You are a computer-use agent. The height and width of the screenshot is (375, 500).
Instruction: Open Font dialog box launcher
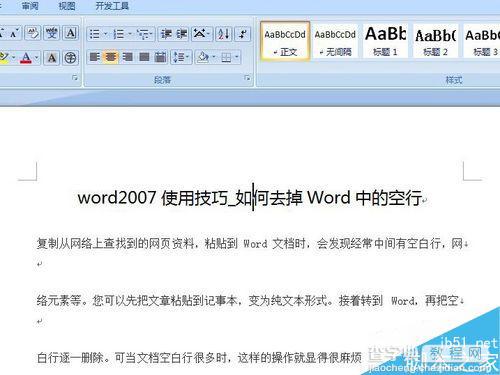pos(75,78)
